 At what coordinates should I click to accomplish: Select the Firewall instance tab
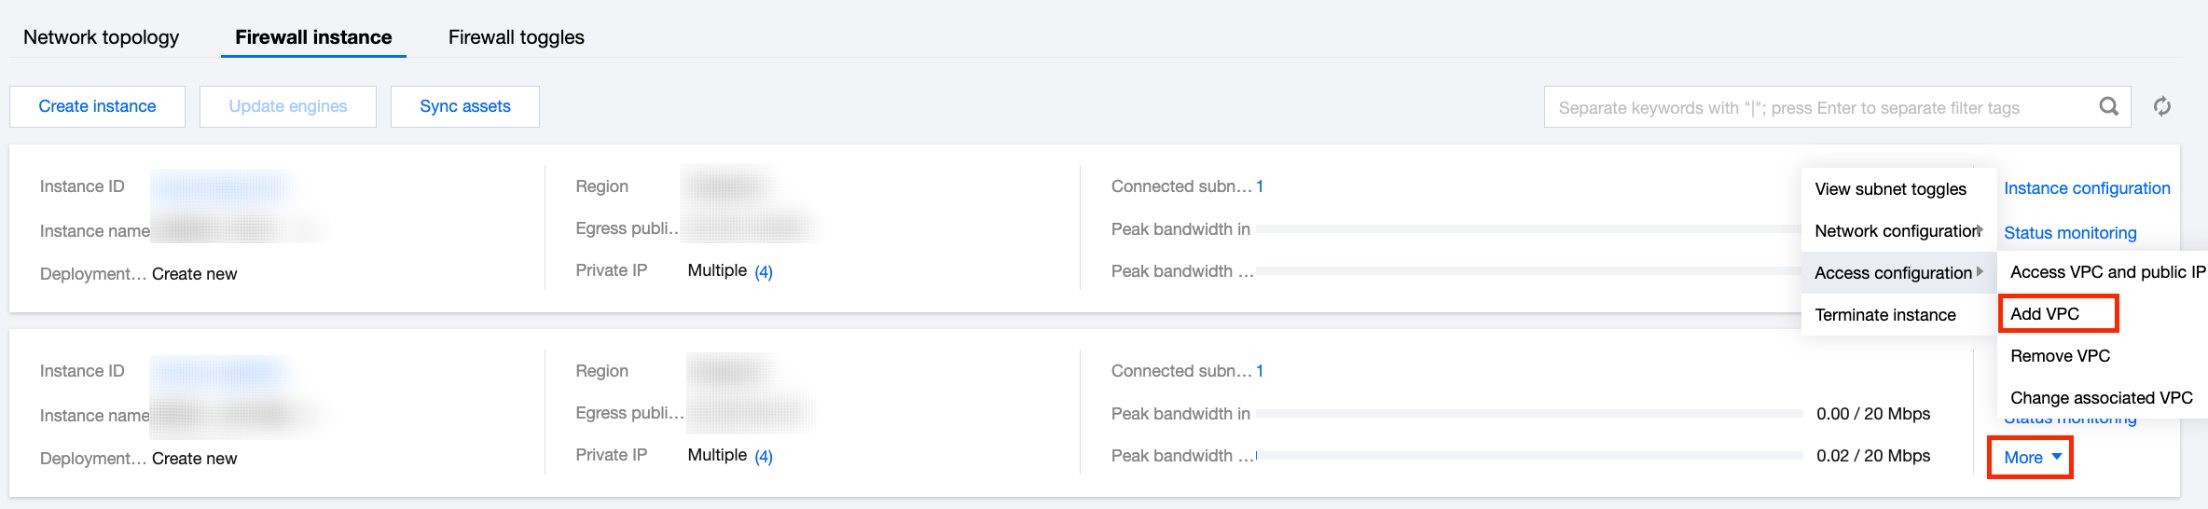pyautogui.click(x=313, y=37)
